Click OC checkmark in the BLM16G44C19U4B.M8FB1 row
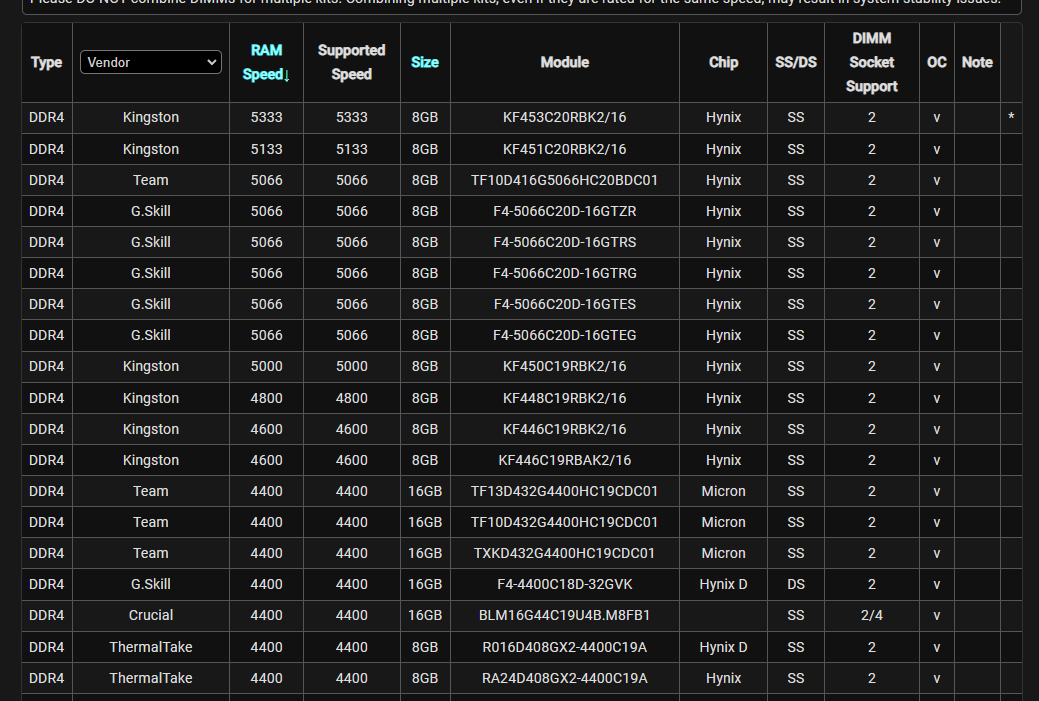This screenshot has height=701, width=1039. [x=936, y=616]
